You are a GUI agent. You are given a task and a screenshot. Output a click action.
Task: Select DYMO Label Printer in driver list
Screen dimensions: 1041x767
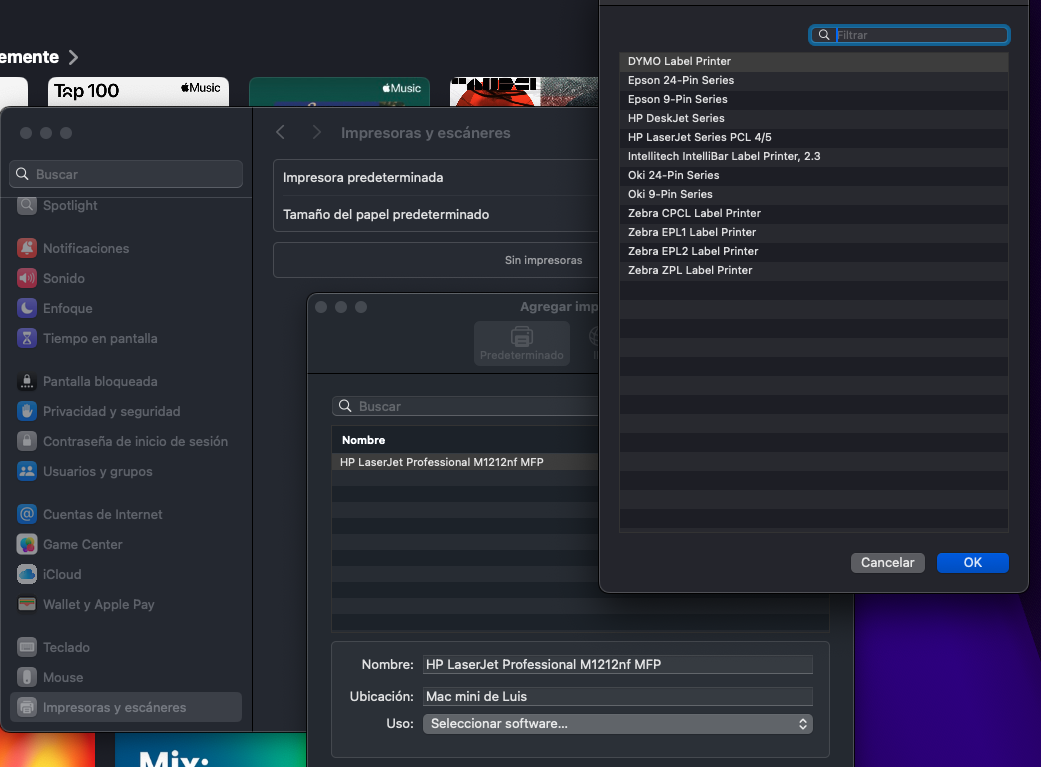pyautogui.click(x=813, y=61)
